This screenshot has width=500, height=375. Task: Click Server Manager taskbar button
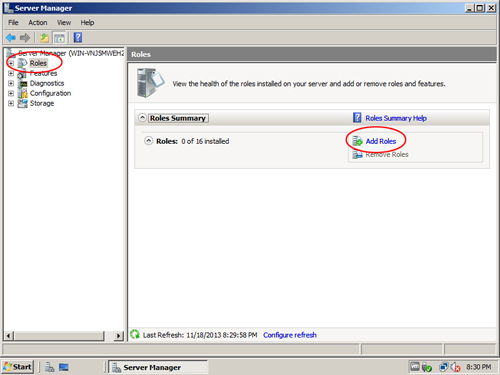(x=158, y=367)
